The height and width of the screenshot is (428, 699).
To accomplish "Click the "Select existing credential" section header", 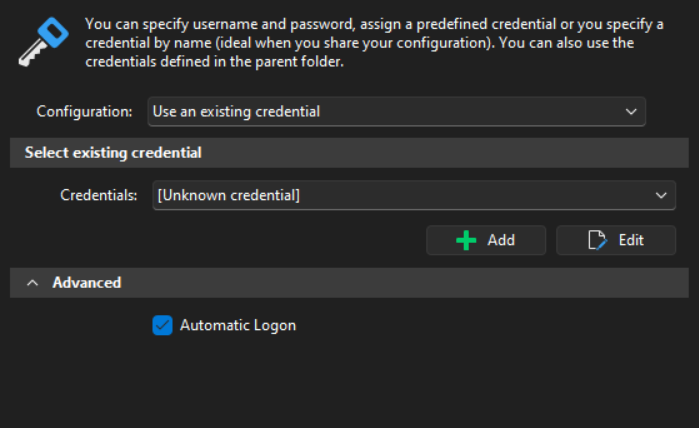I will click(113, 153).
